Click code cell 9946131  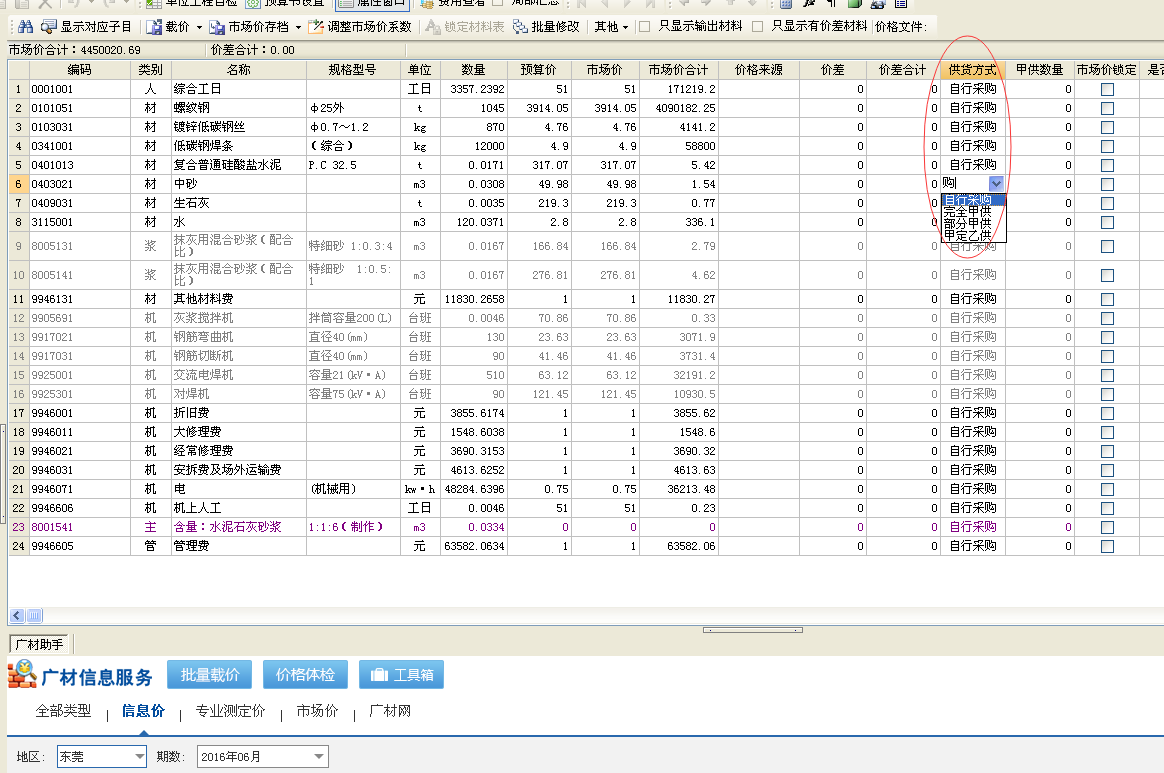(79, 299)
